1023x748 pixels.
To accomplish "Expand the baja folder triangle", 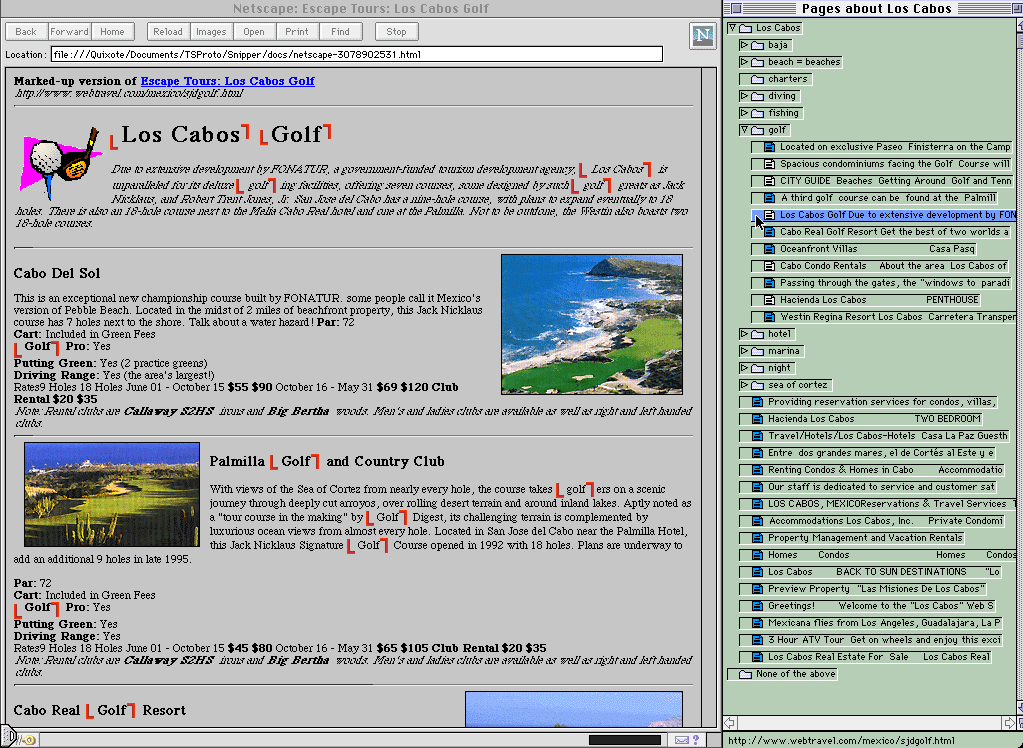I will click(x=744, y=45).
